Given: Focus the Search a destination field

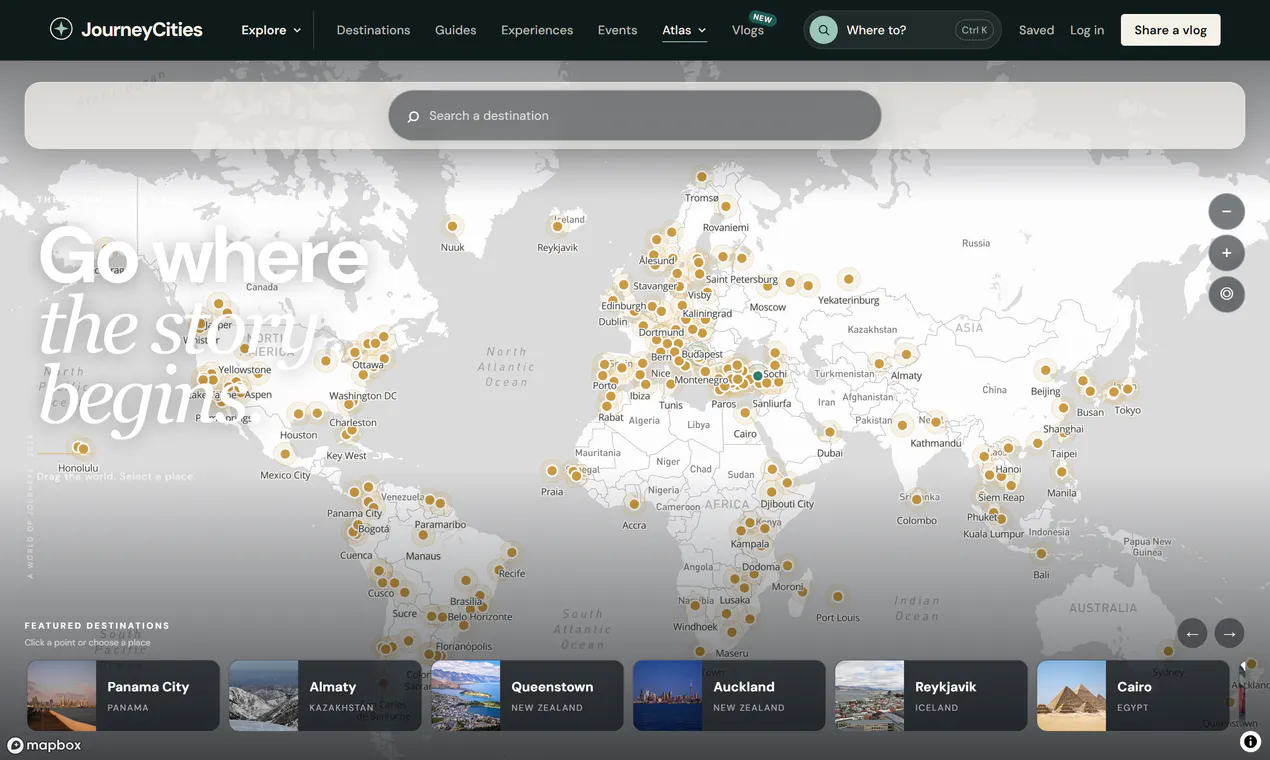Looking at the screenshot, I should 635,116.
